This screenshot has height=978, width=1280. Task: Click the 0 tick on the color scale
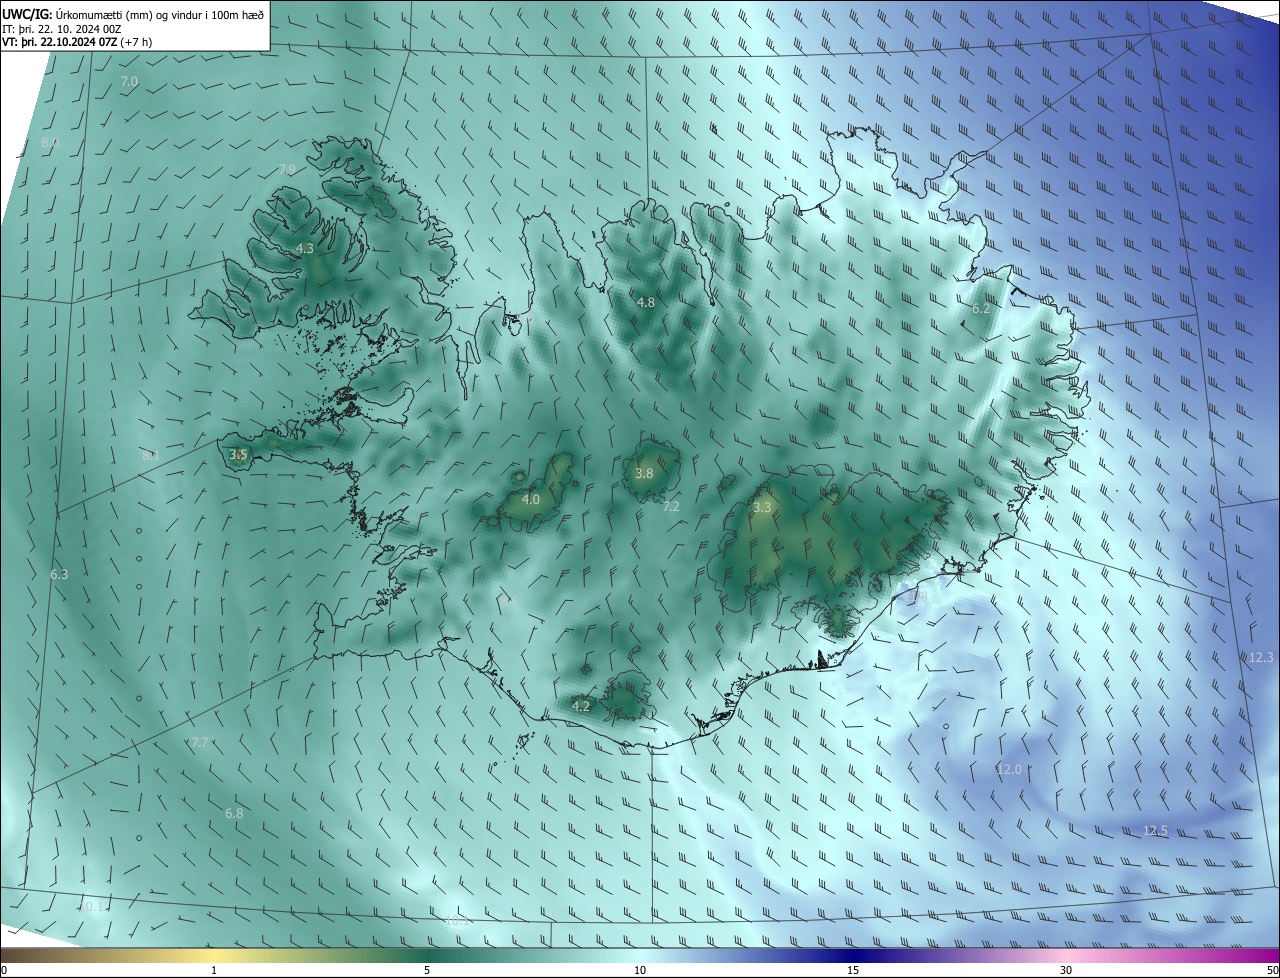[4, 970]
